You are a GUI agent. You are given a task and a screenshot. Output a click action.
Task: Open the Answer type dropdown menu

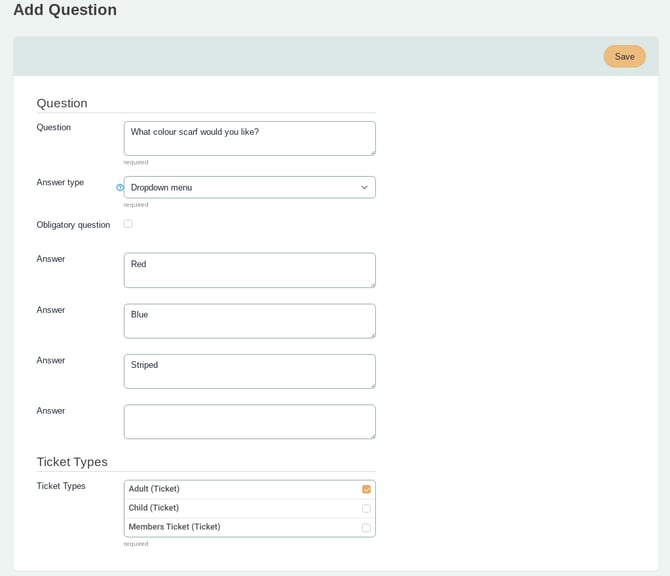point(249,187)
